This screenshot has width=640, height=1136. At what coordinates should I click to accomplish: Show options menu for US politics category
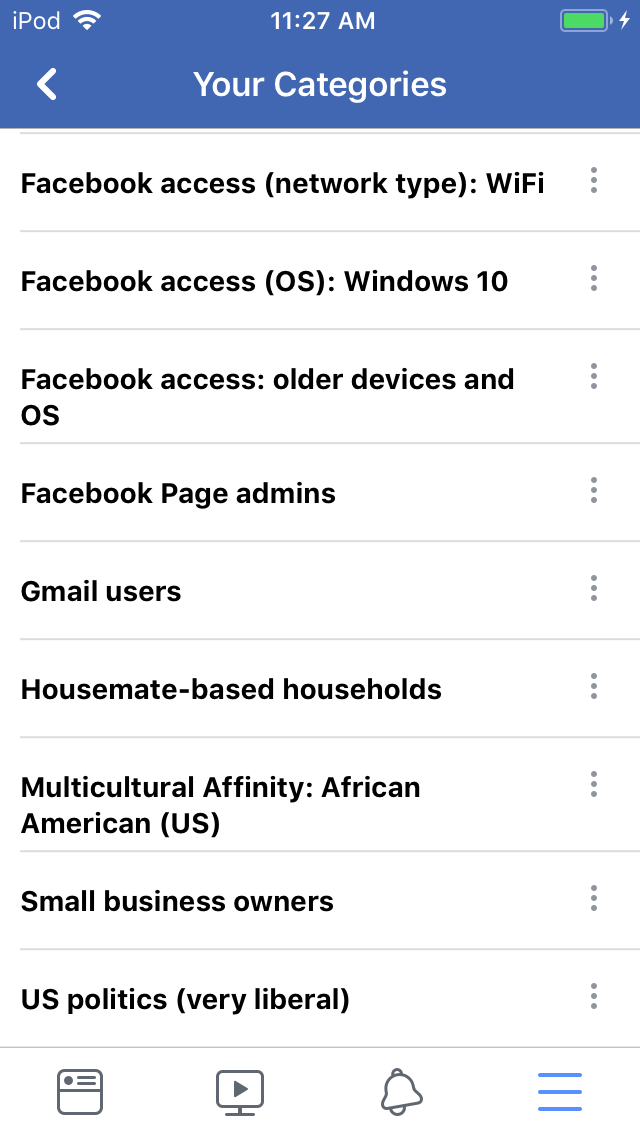(594, 997)
